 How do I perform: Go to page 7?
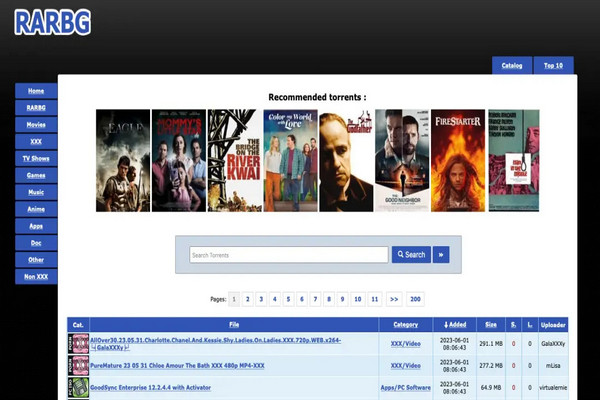(315, 299)
